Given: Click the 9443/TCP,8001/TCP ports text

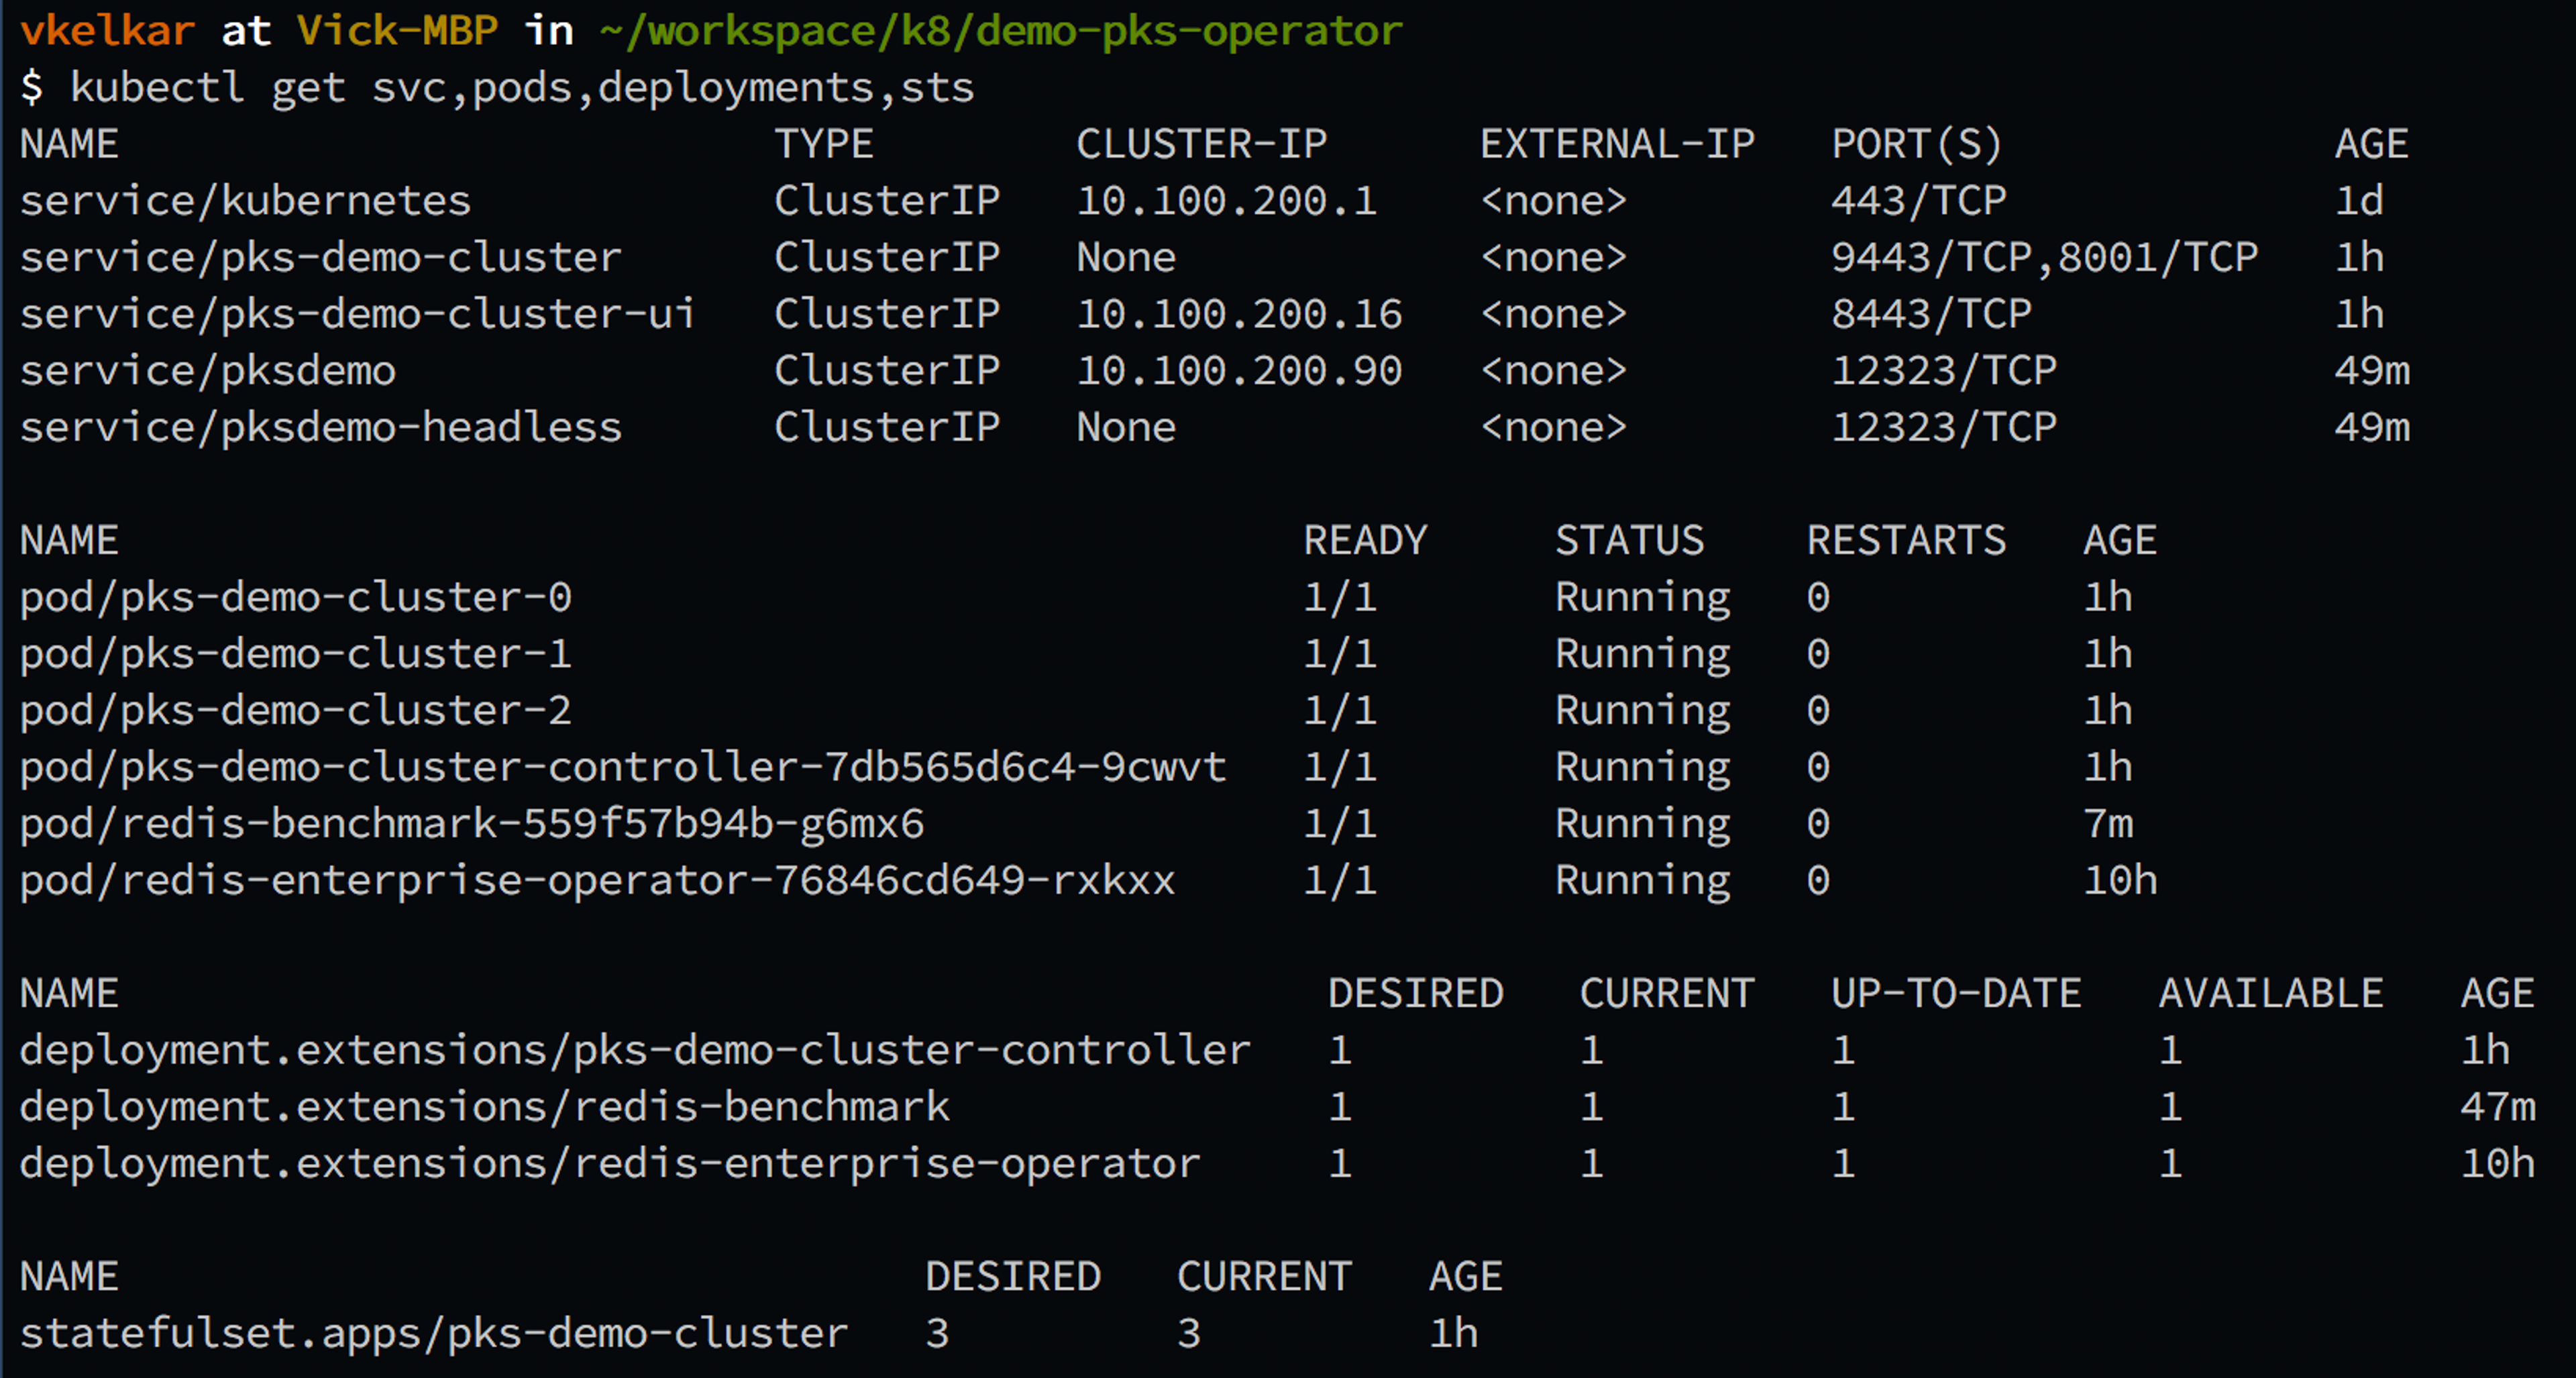Looking at the screenshot, I should click(2043, 258).
